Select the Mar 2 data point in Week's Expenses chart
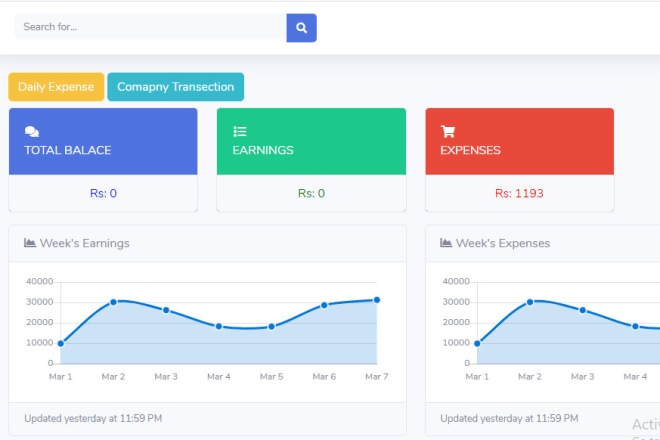 [530, 302]
